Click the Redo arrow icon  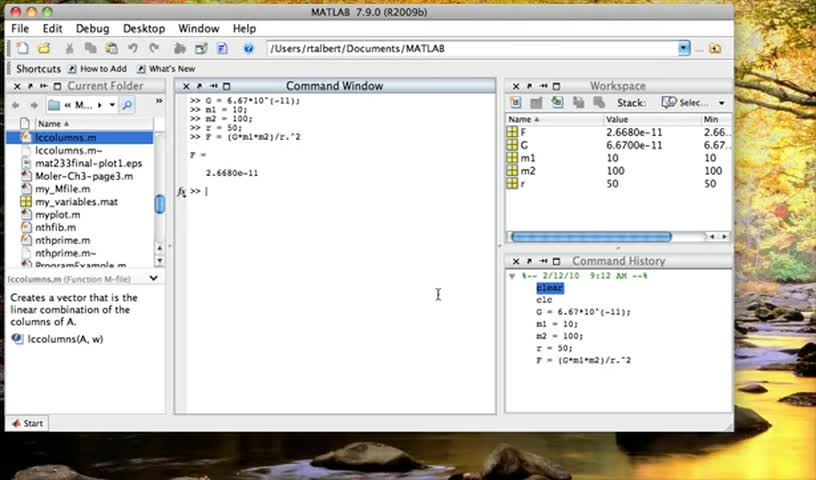[154, 48]
